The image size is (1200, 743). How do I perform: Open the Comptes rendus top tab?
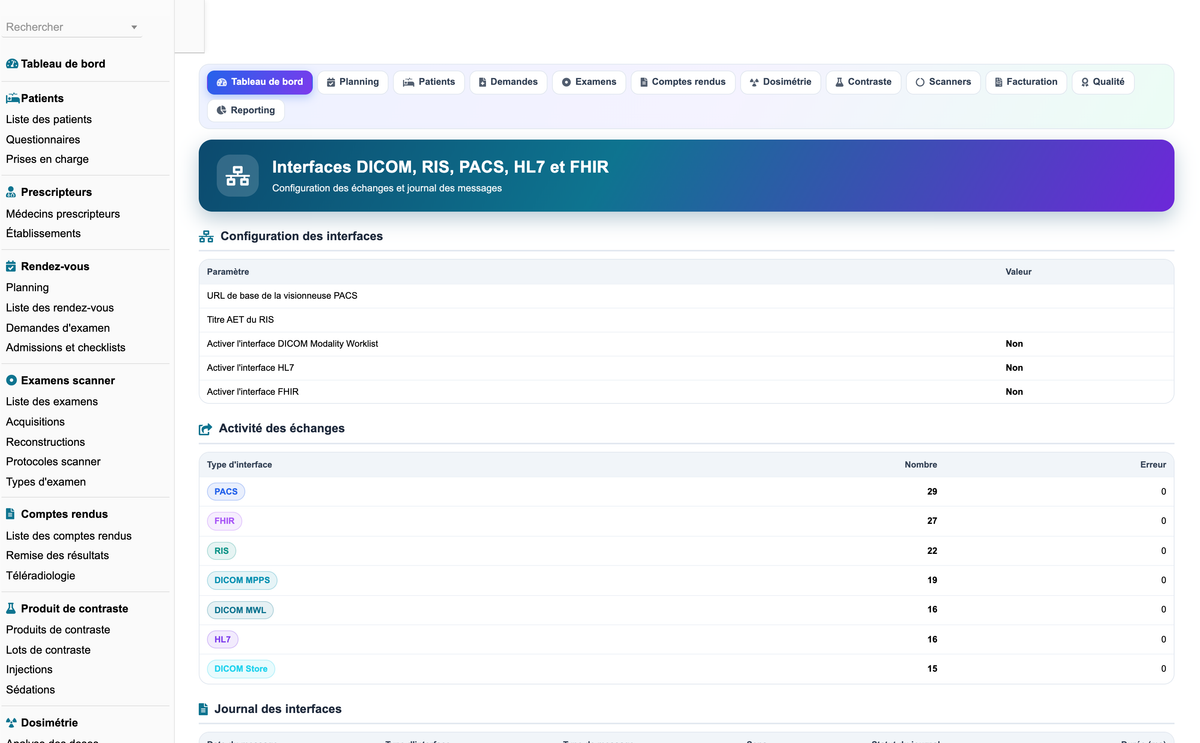(x=684, y=82)
